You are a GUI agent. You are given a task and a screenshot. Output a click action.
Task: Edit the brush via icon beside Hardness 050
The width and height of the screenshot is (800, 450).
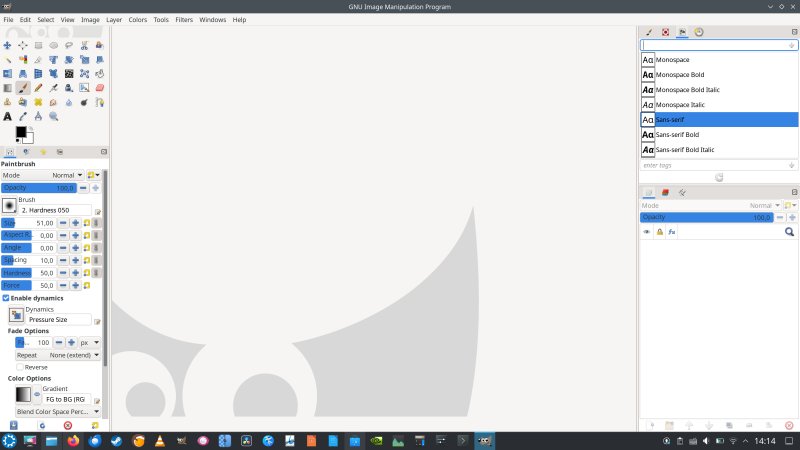(97, 211)
